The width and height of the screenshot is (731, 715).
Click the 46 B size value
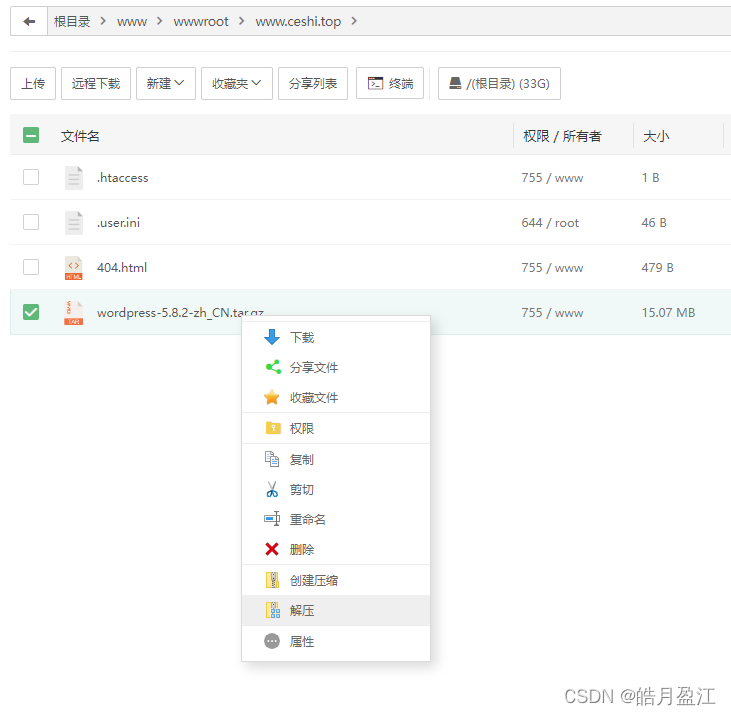click(654, 223)
